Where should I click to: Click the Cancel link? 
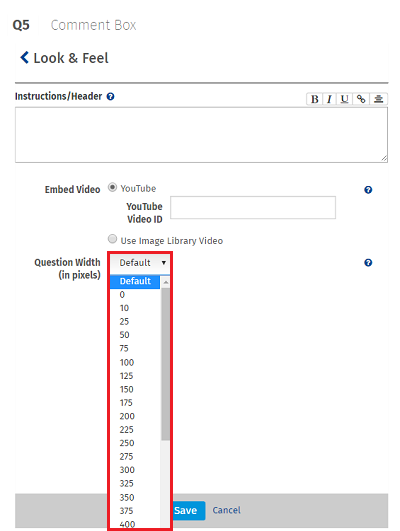[227, 510]
